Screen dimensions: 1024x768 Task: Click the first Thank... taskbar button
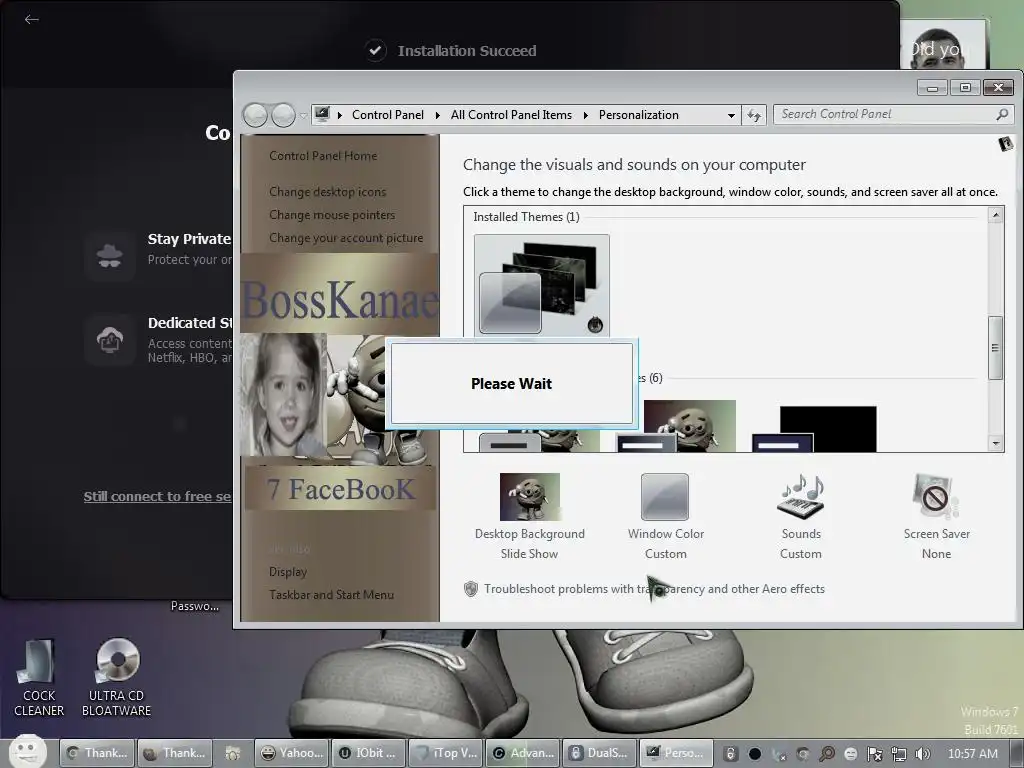pyautogui.click(x=97, y=754)
